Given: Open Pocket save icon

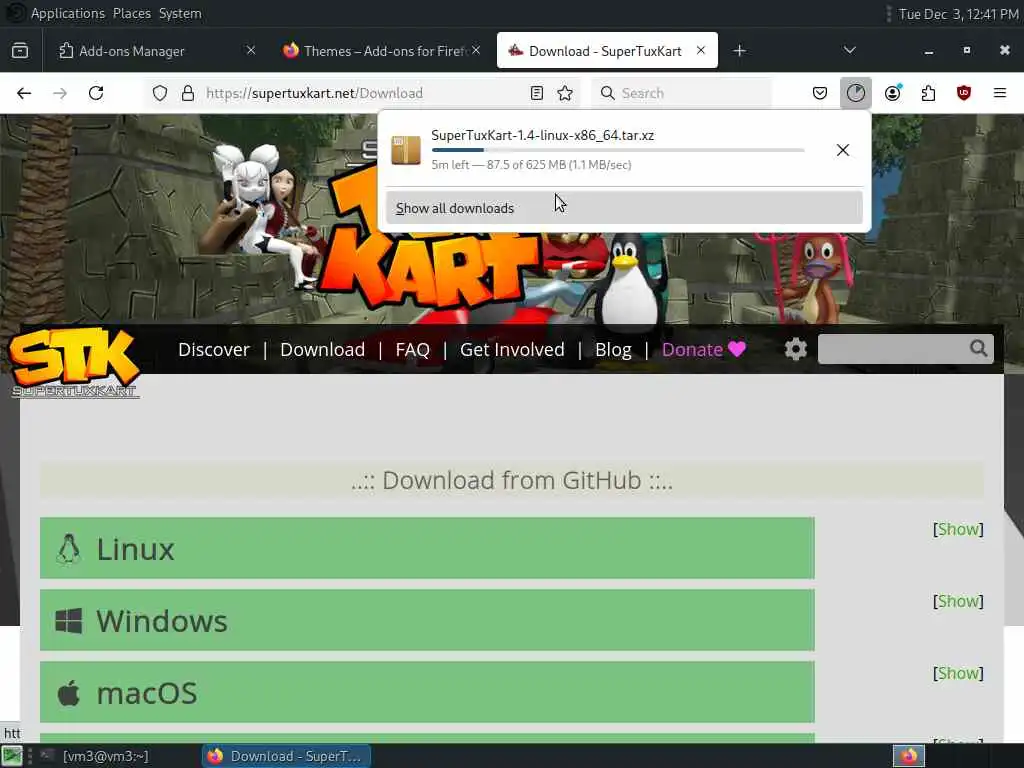Looking at the screenshot, I should click(820, 93).
